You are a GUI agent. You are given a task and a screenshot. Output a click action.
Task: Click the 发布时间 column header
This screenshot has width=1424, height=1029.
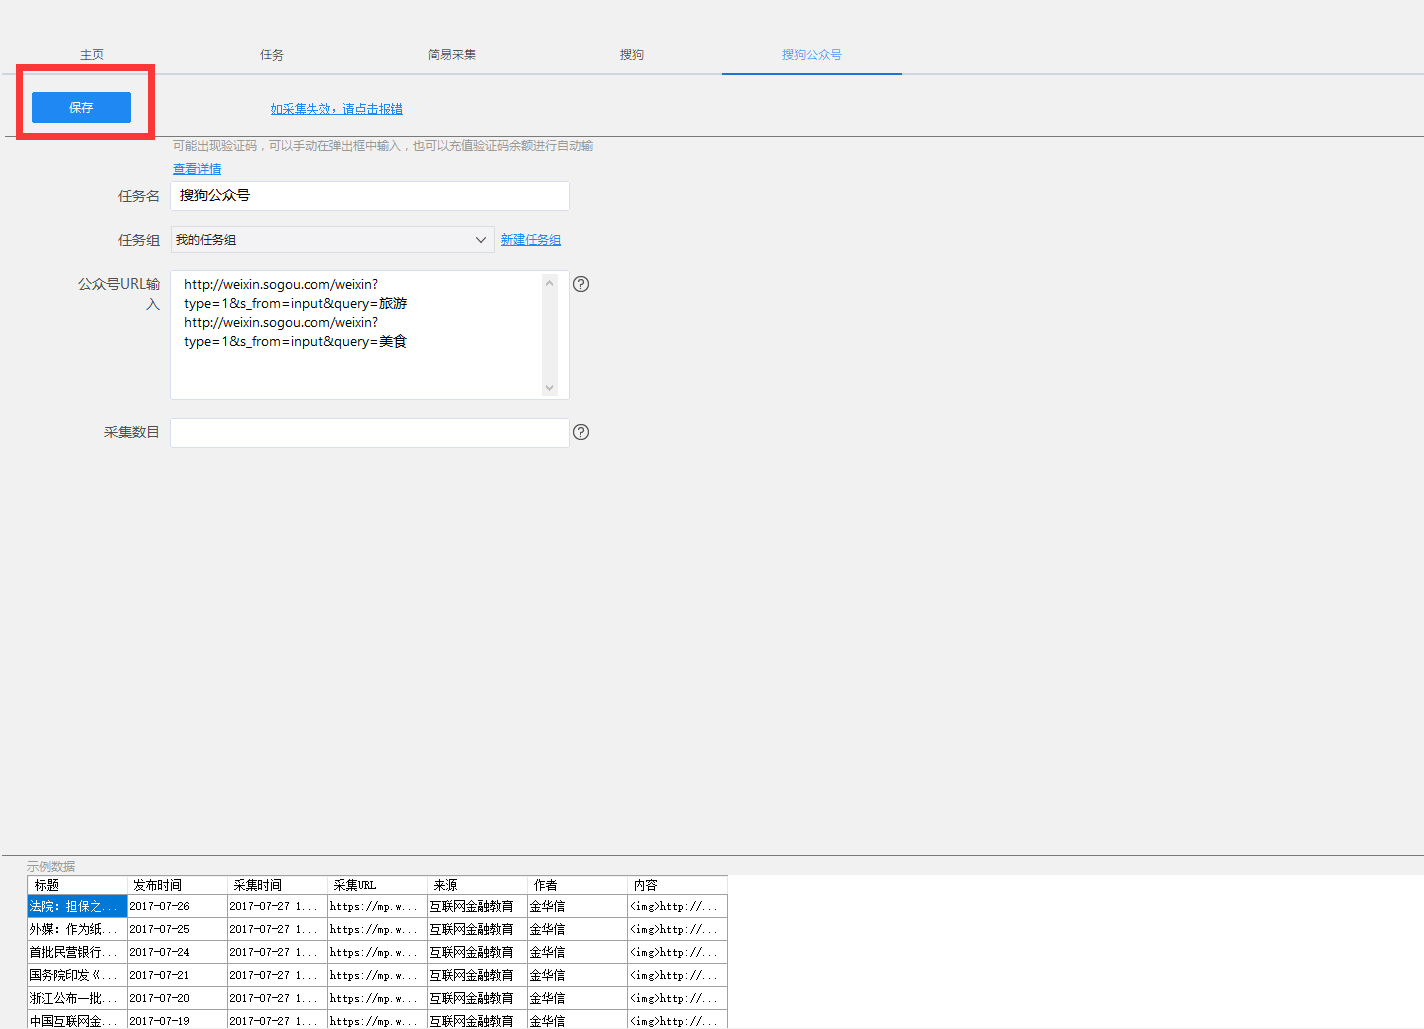(x=178, y=885)
